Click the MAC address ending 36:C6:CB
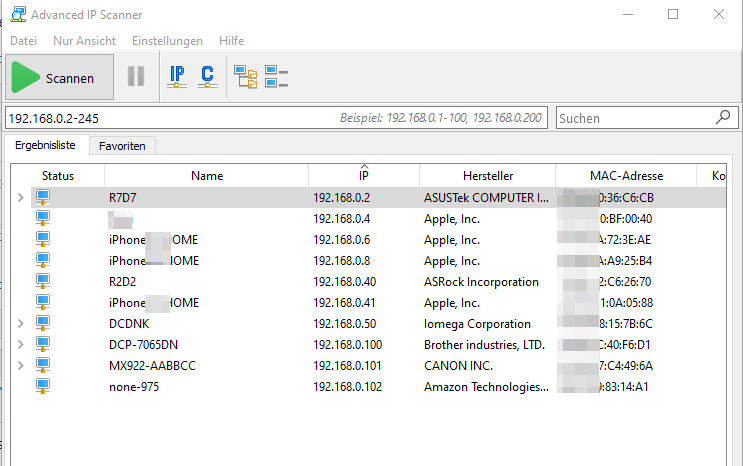This screenshot has height=466, width=743. point(607,198)
